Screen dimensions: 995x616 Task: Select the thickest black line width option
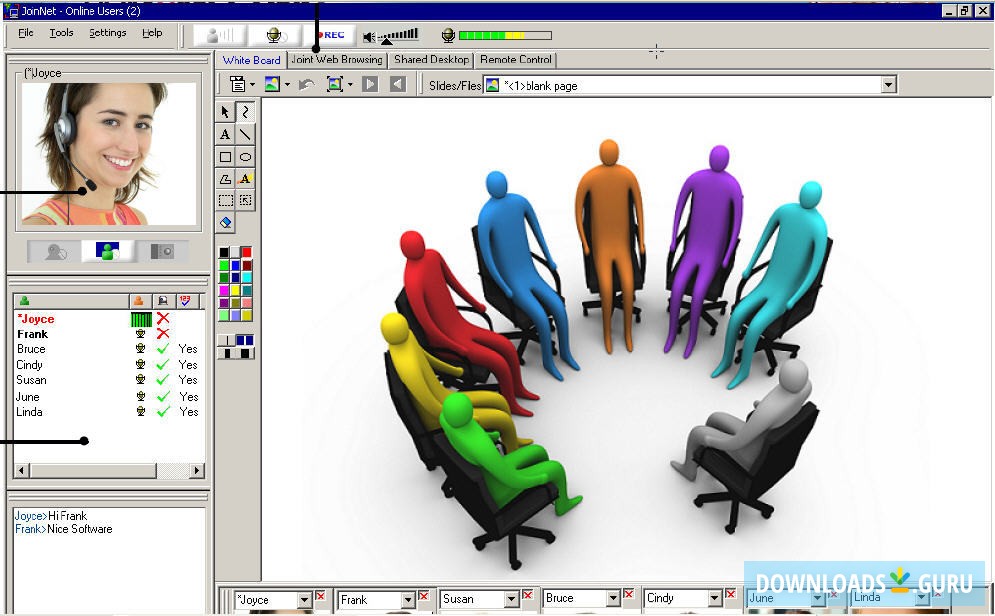click(245, 353)
